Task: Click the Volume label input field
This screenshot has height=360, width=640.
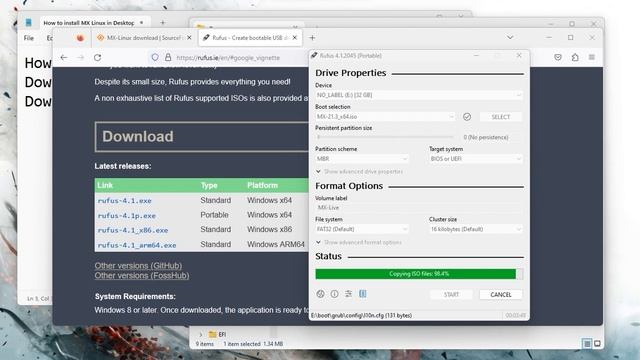Action: (419, 208)
